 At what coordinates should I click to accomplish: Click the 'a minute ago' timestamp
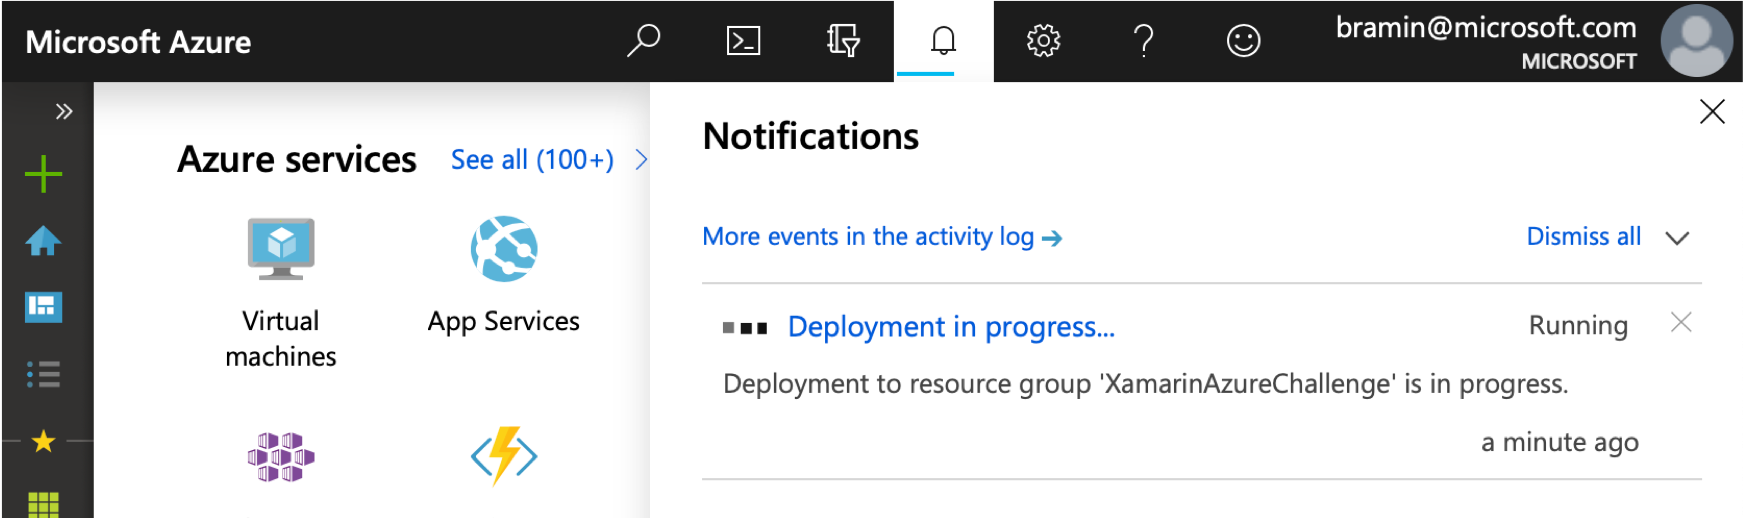point(1560,442)
